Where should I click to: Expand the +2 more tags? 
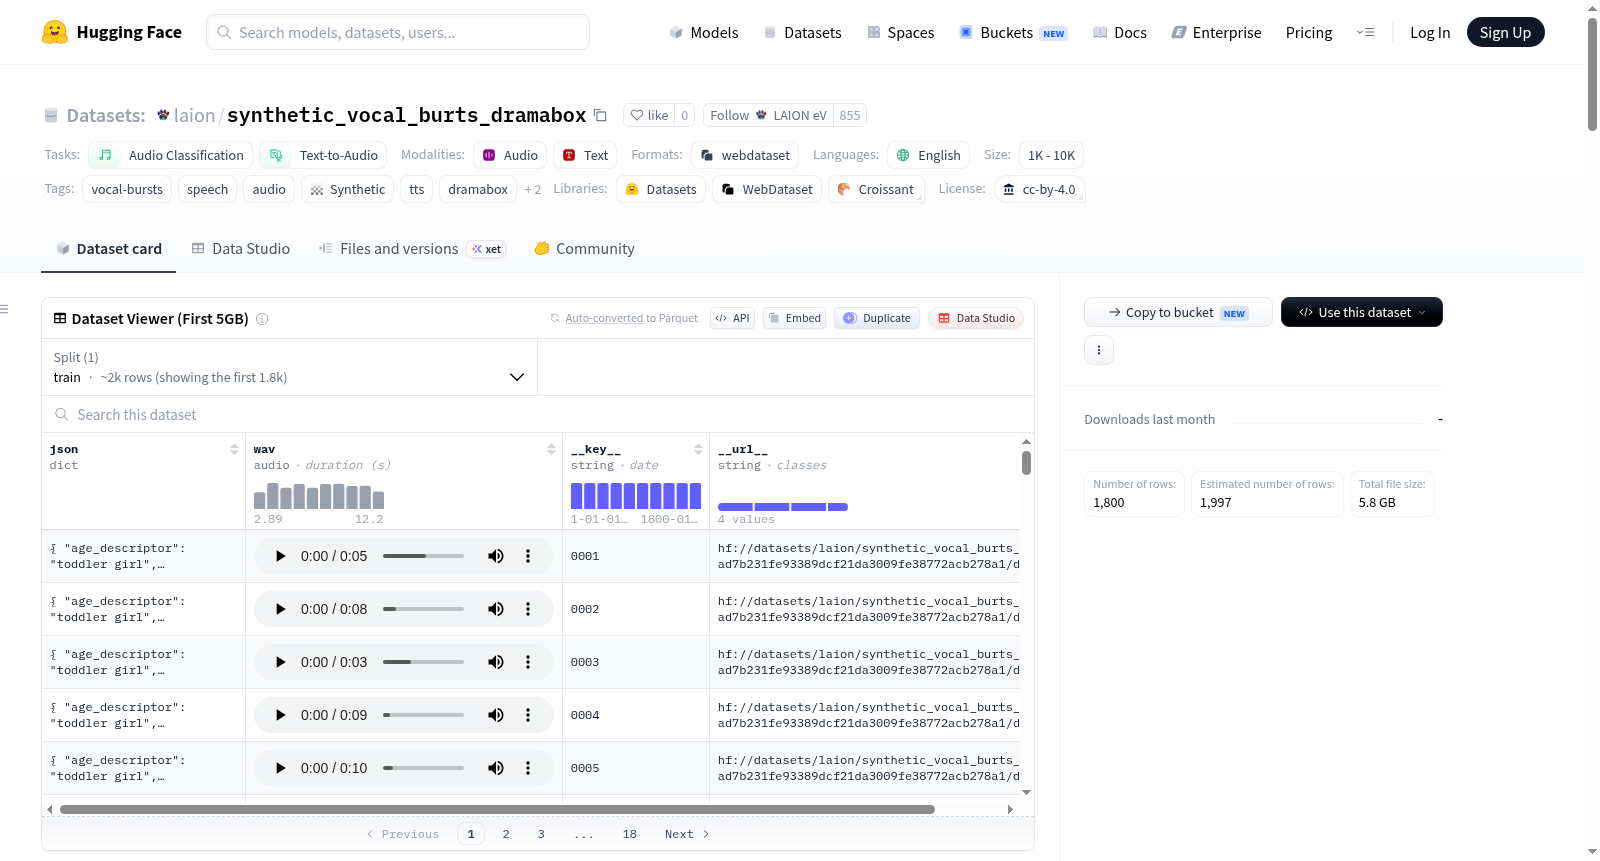533,189
